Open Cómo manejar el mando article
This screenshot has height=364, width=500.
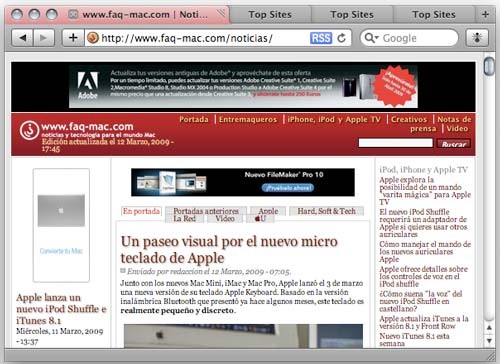click(425, 252)
